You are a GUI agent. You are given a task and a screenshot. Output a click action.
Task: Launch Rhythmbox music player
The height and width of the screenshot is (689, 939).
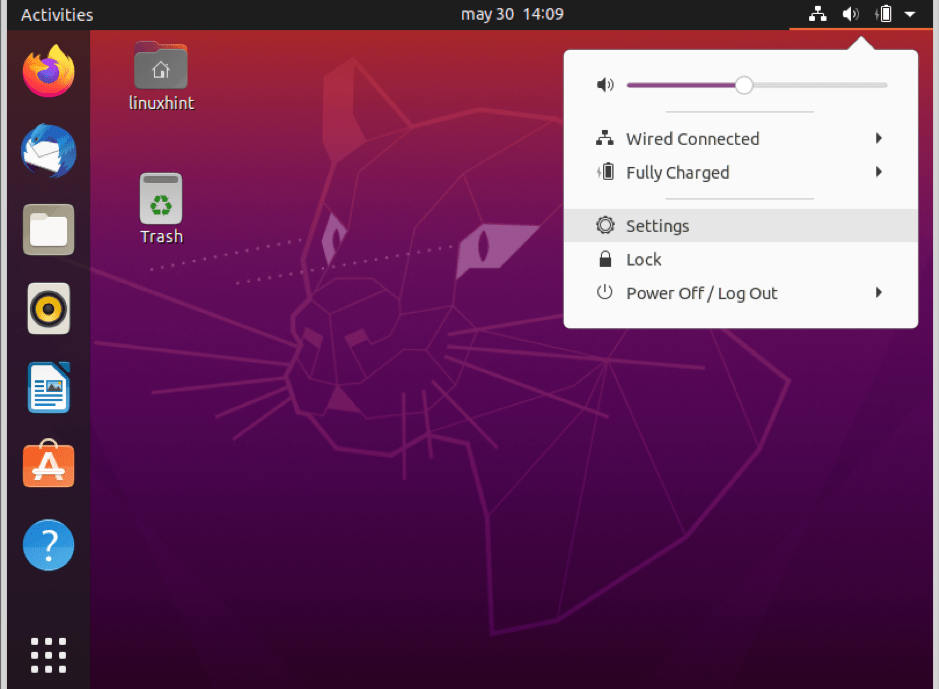(49, 309)
